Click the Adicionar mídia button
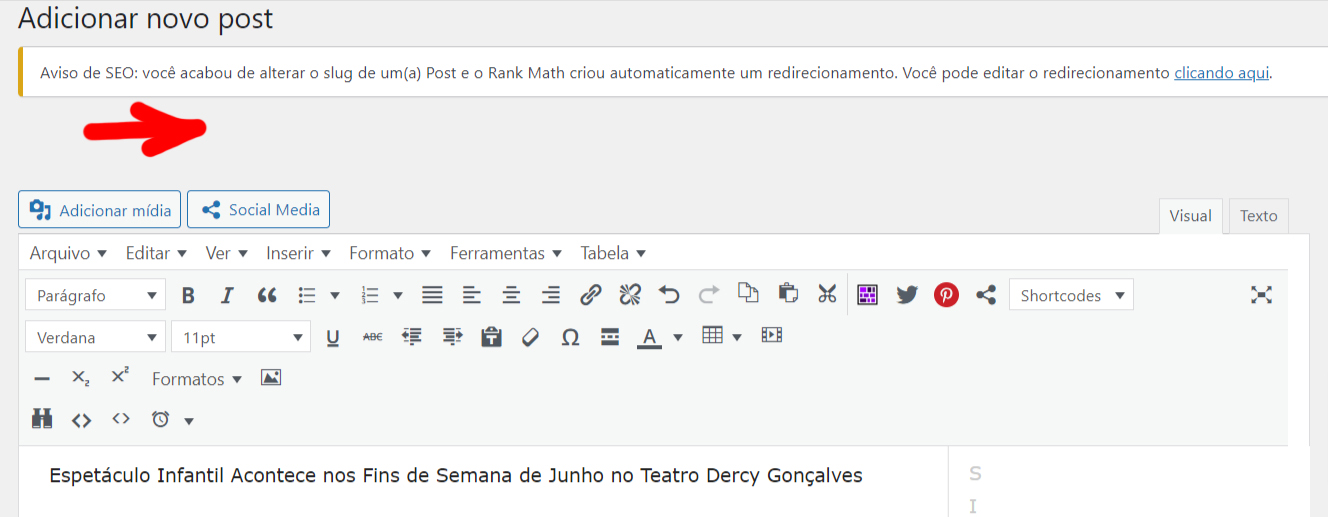This screenshot has height=517, width=1328. click(100, 210)
